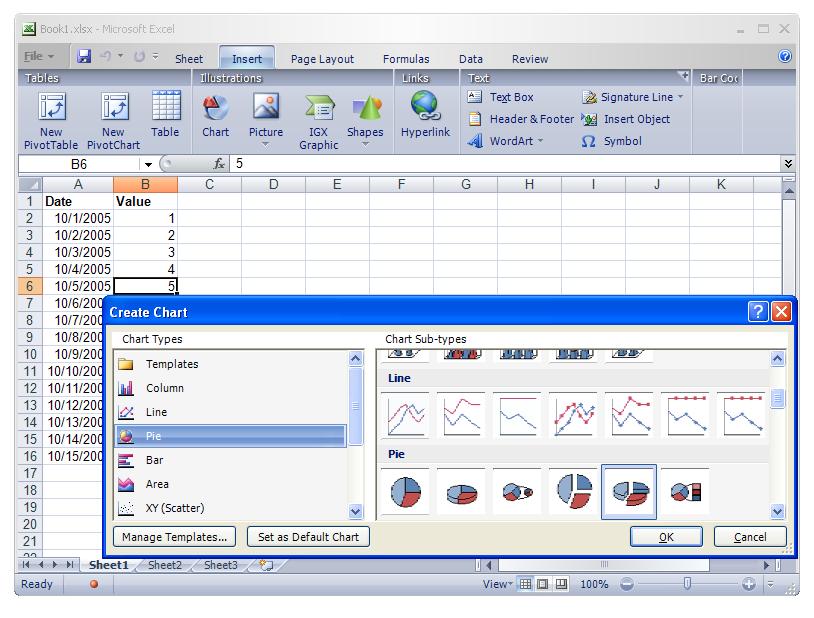Choose XY (Scatter) chart type

point(230,508)
